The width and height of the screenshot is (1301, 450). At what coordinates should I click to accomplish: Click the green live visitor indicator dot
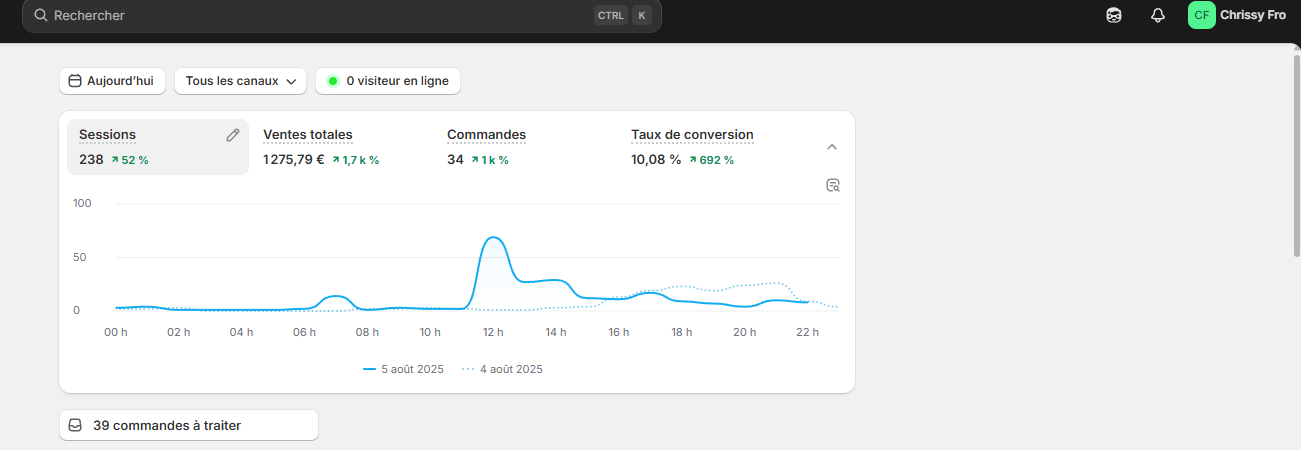pyautogui.click(x=333, y=81)
